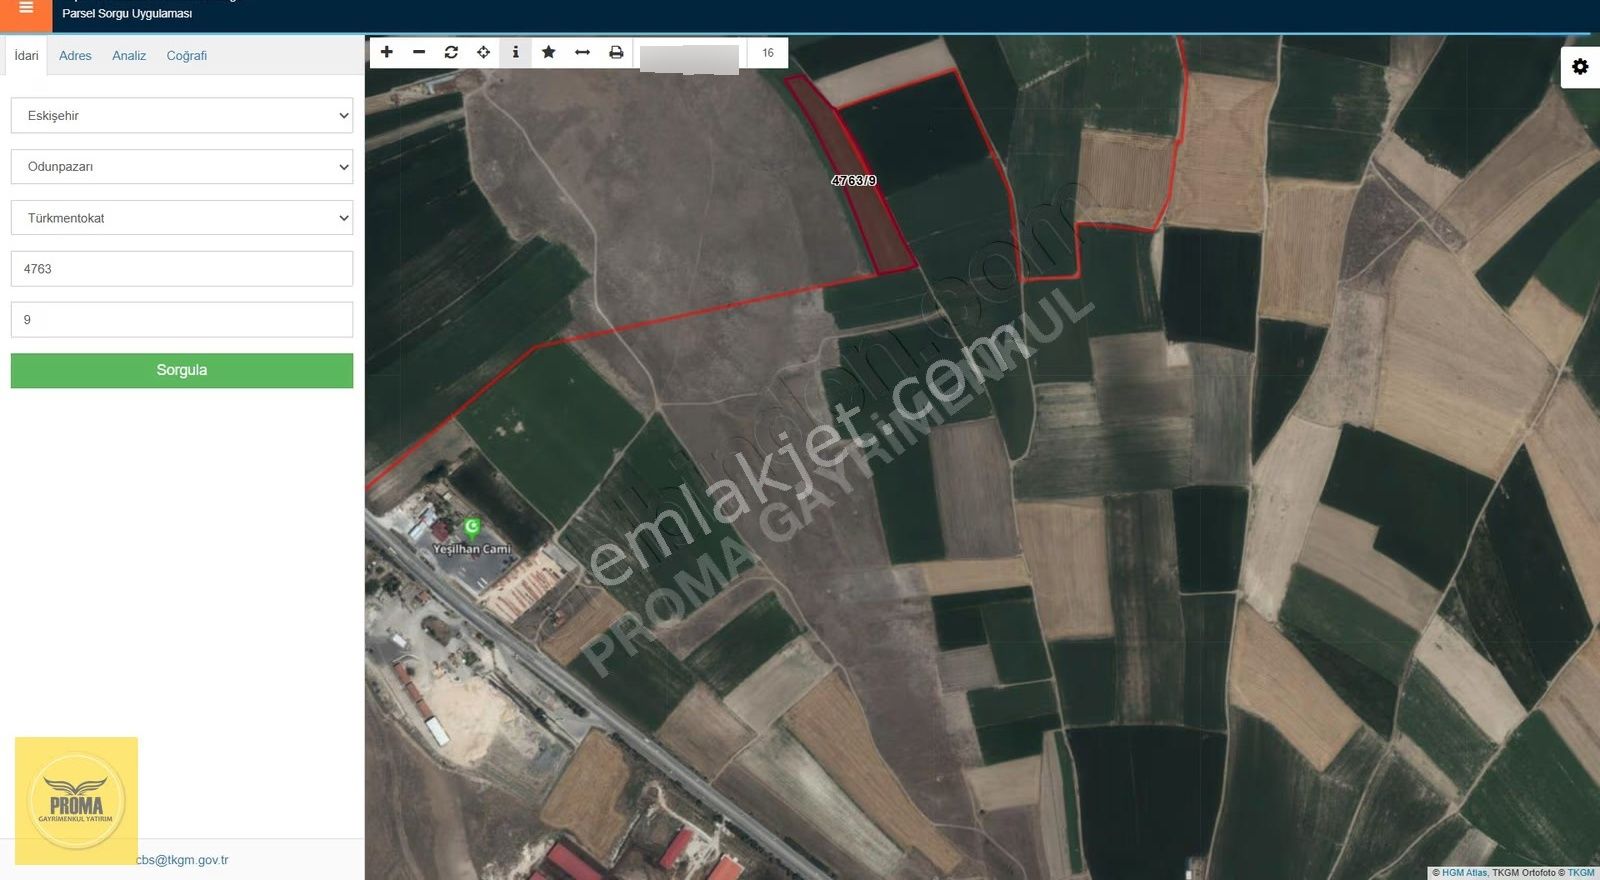Click the HGM Atlas attribution link

pyautogui.click(x=1464, y=873)
